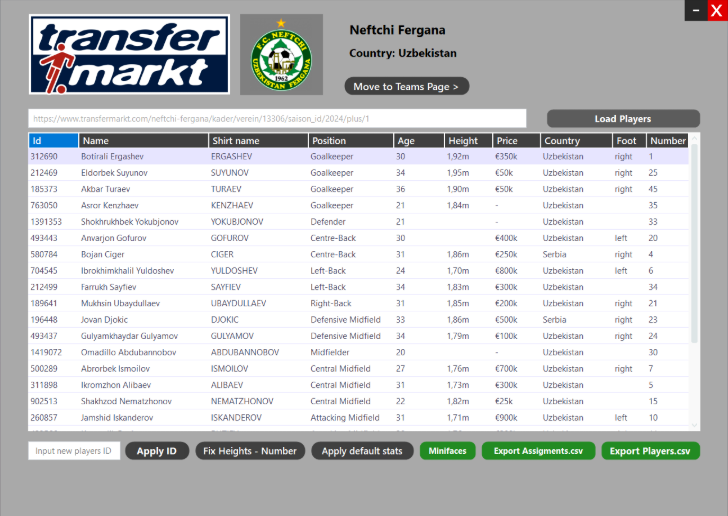Select player name Jovan Djokic
The height and width of the screenshot is (516, 728).
tap(104, 320)
